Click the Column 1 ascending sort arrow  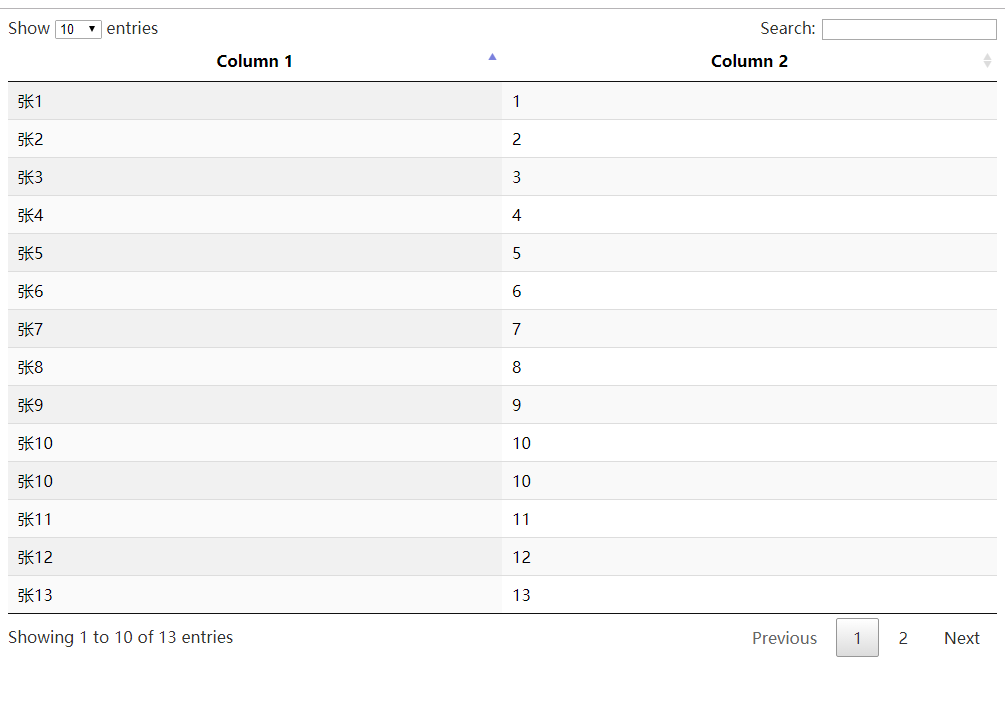tap(492, 58)
